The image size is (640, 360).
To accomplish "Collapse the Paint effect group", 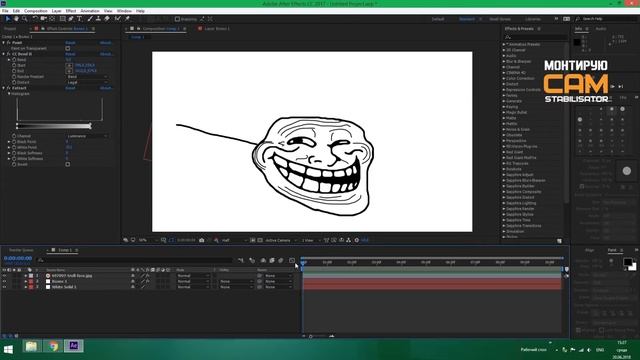I will coord(4,42).
